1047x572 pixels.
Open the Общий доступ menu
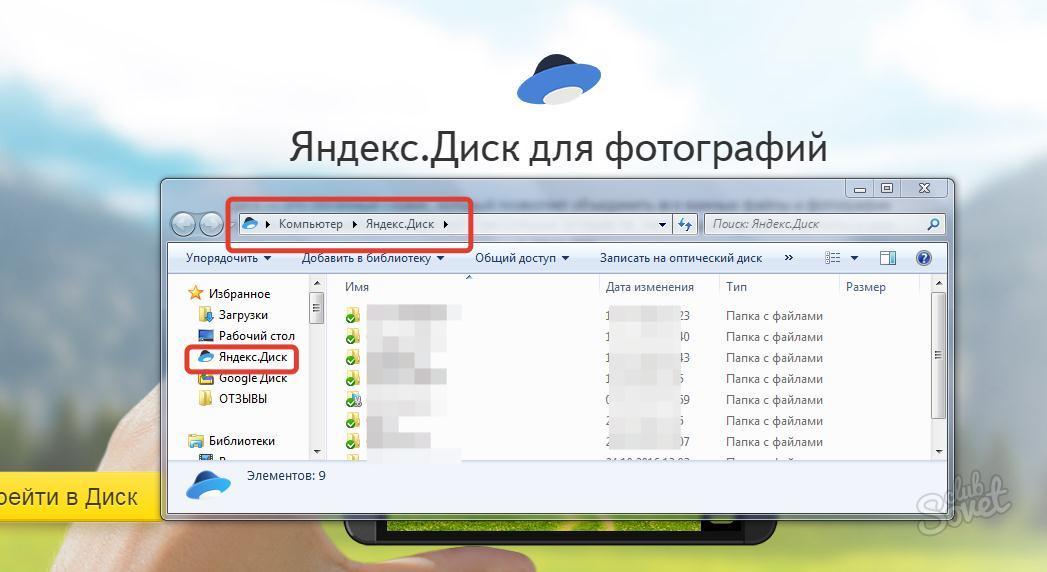tap(522, 258)
